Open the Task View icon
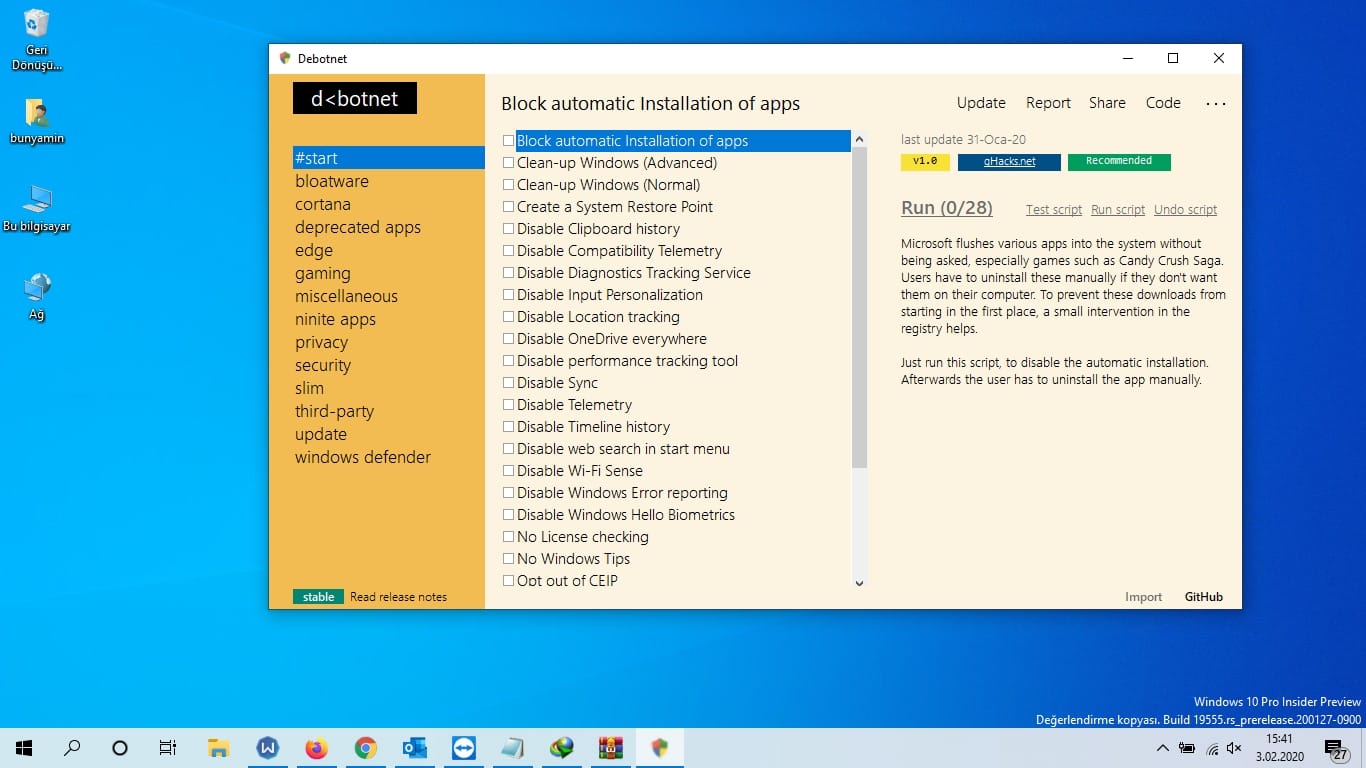Viewport: 1366px width, 768px height. pyautogui.click(x=168, y=748)
